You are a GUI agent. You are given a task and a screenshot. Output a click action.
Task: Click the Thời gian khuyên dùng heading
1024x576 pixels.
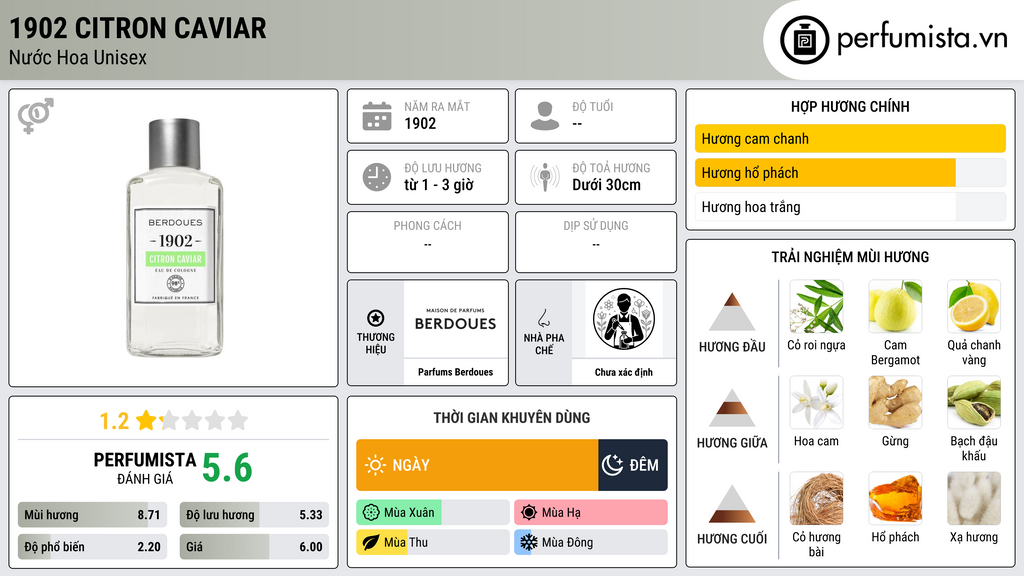(x=512, y=417)
